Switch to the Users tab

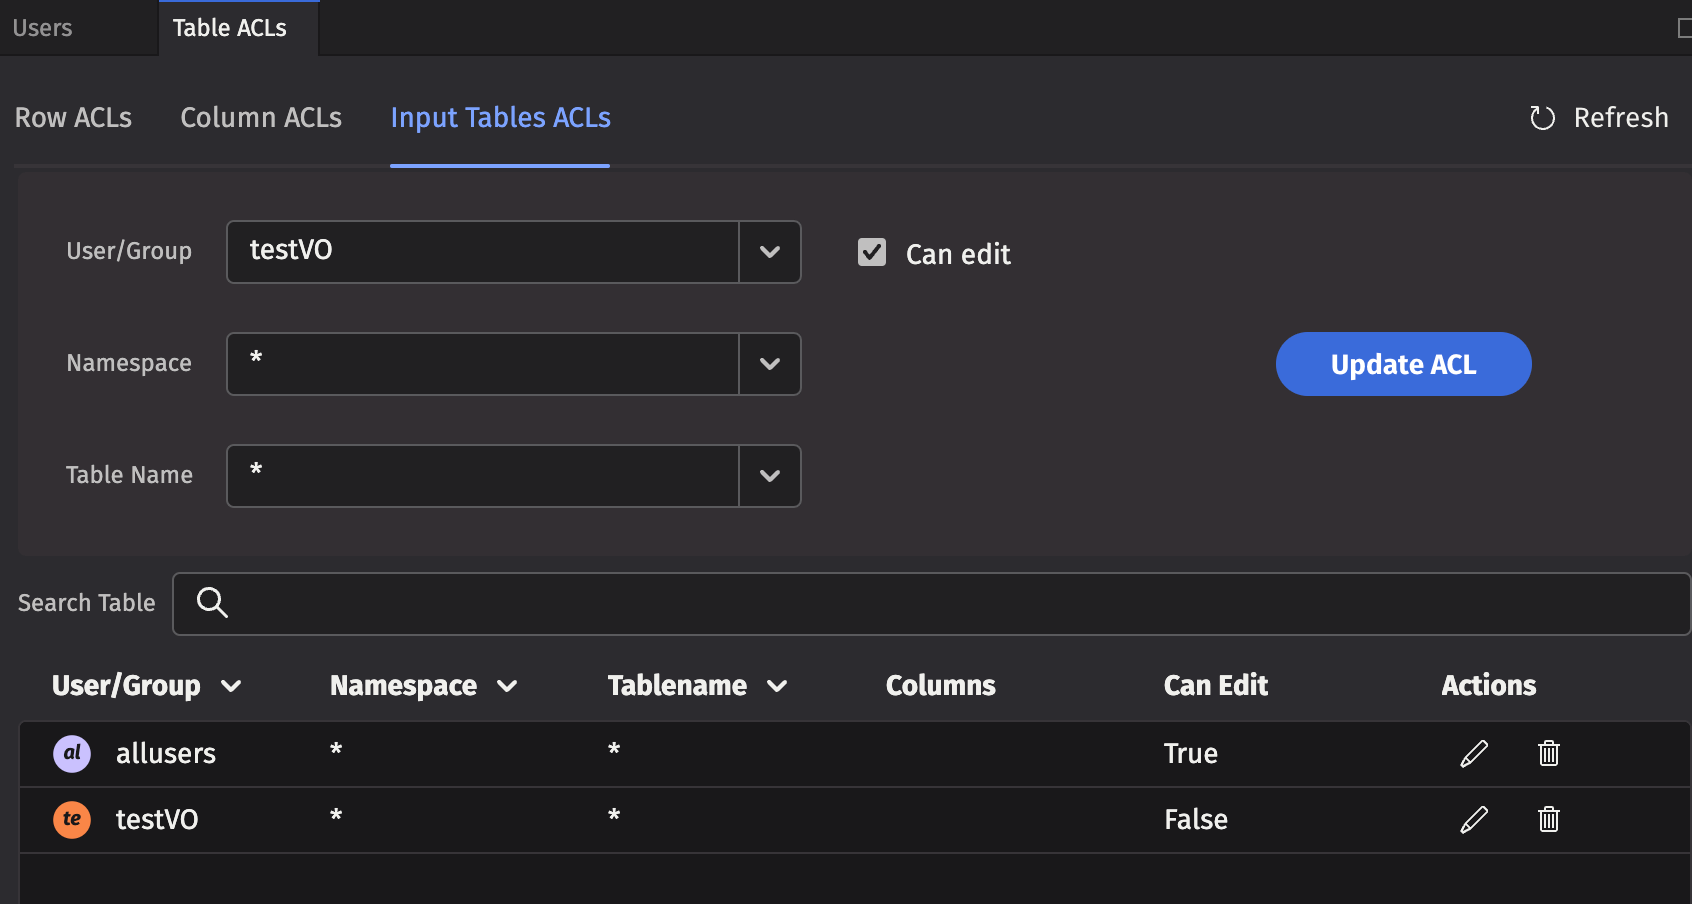pos(43,28)
